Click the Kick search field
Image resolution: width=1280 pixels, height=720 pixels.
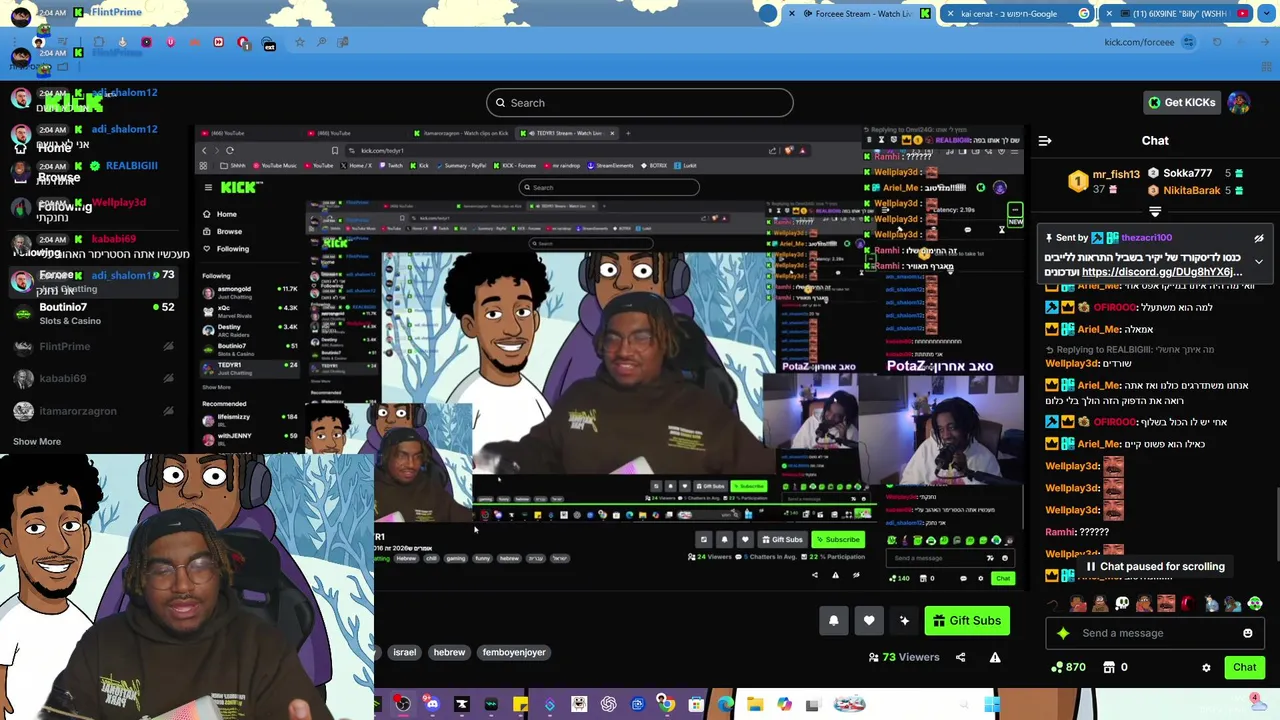click(640, 102)
